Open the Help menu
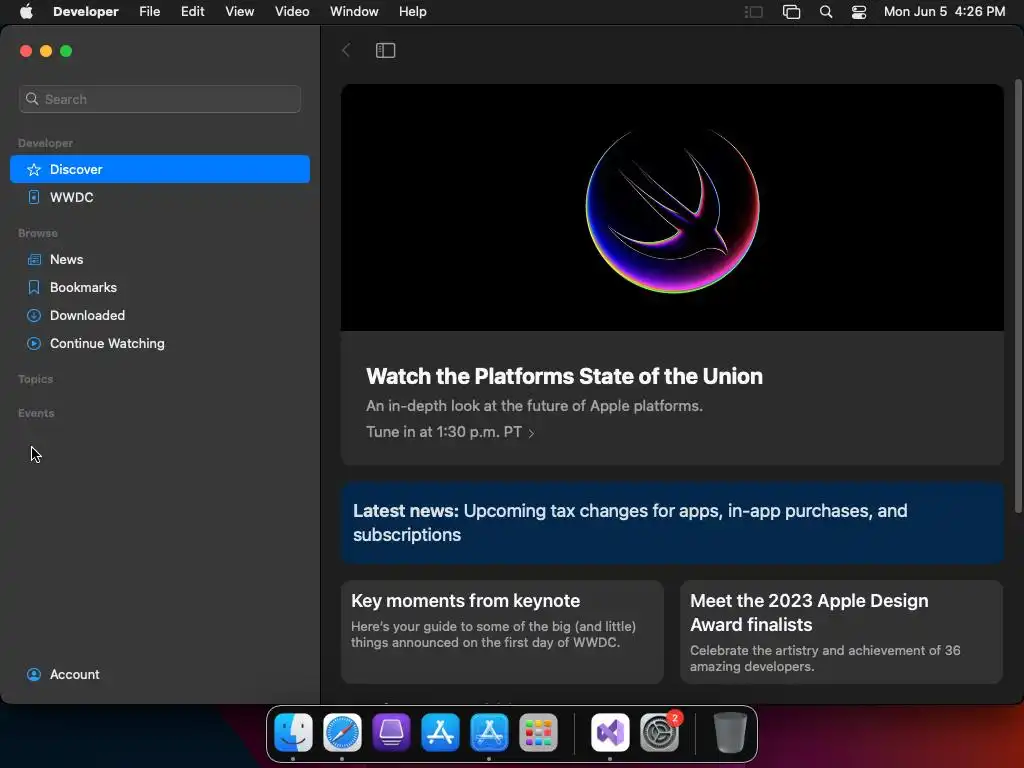 413,12
